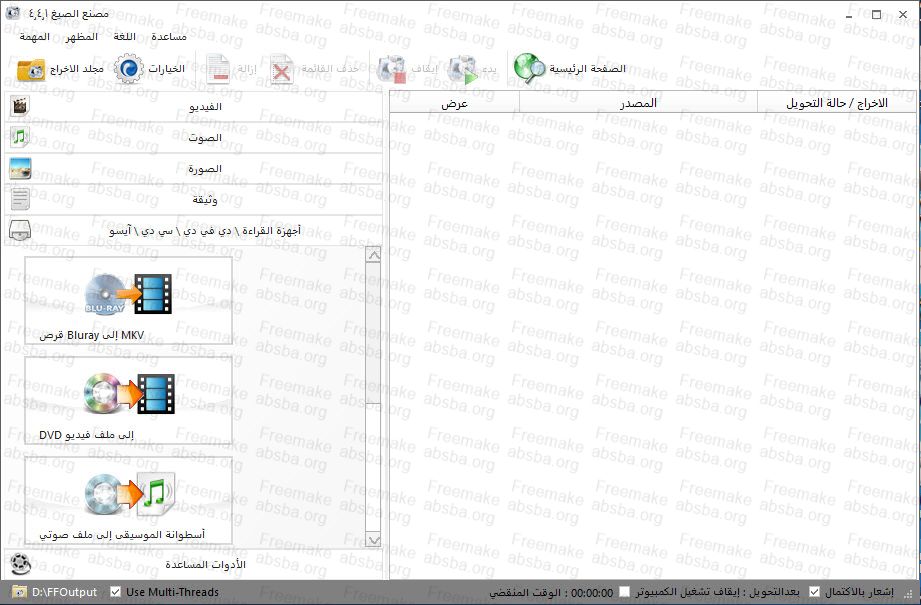This screenshot has height=605, width=921.
Task: Click the Start (بدء) conversion icon
Action: (463, 69)
